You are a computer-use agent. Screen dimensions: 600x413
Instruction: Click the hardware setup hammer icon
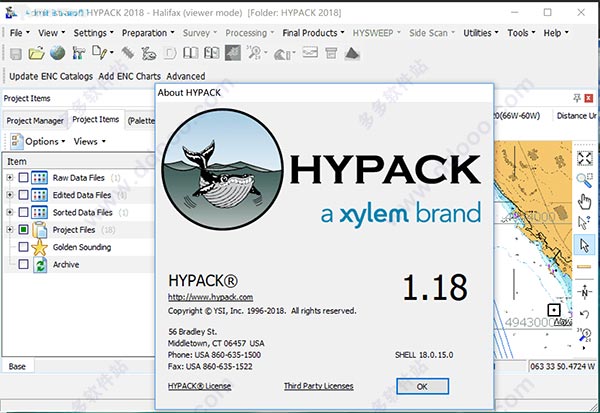(x=78, y=53)
